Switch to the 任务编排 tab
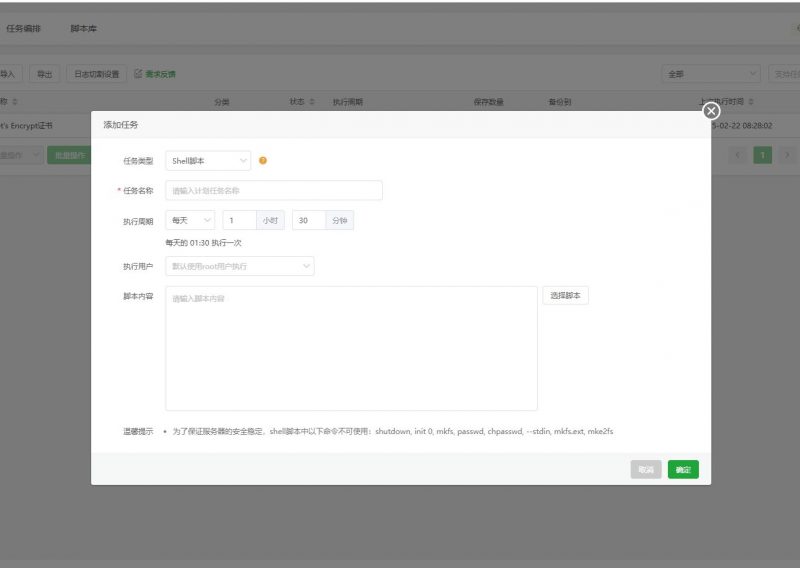The image size is (800, 568). (x=23, y=29)
